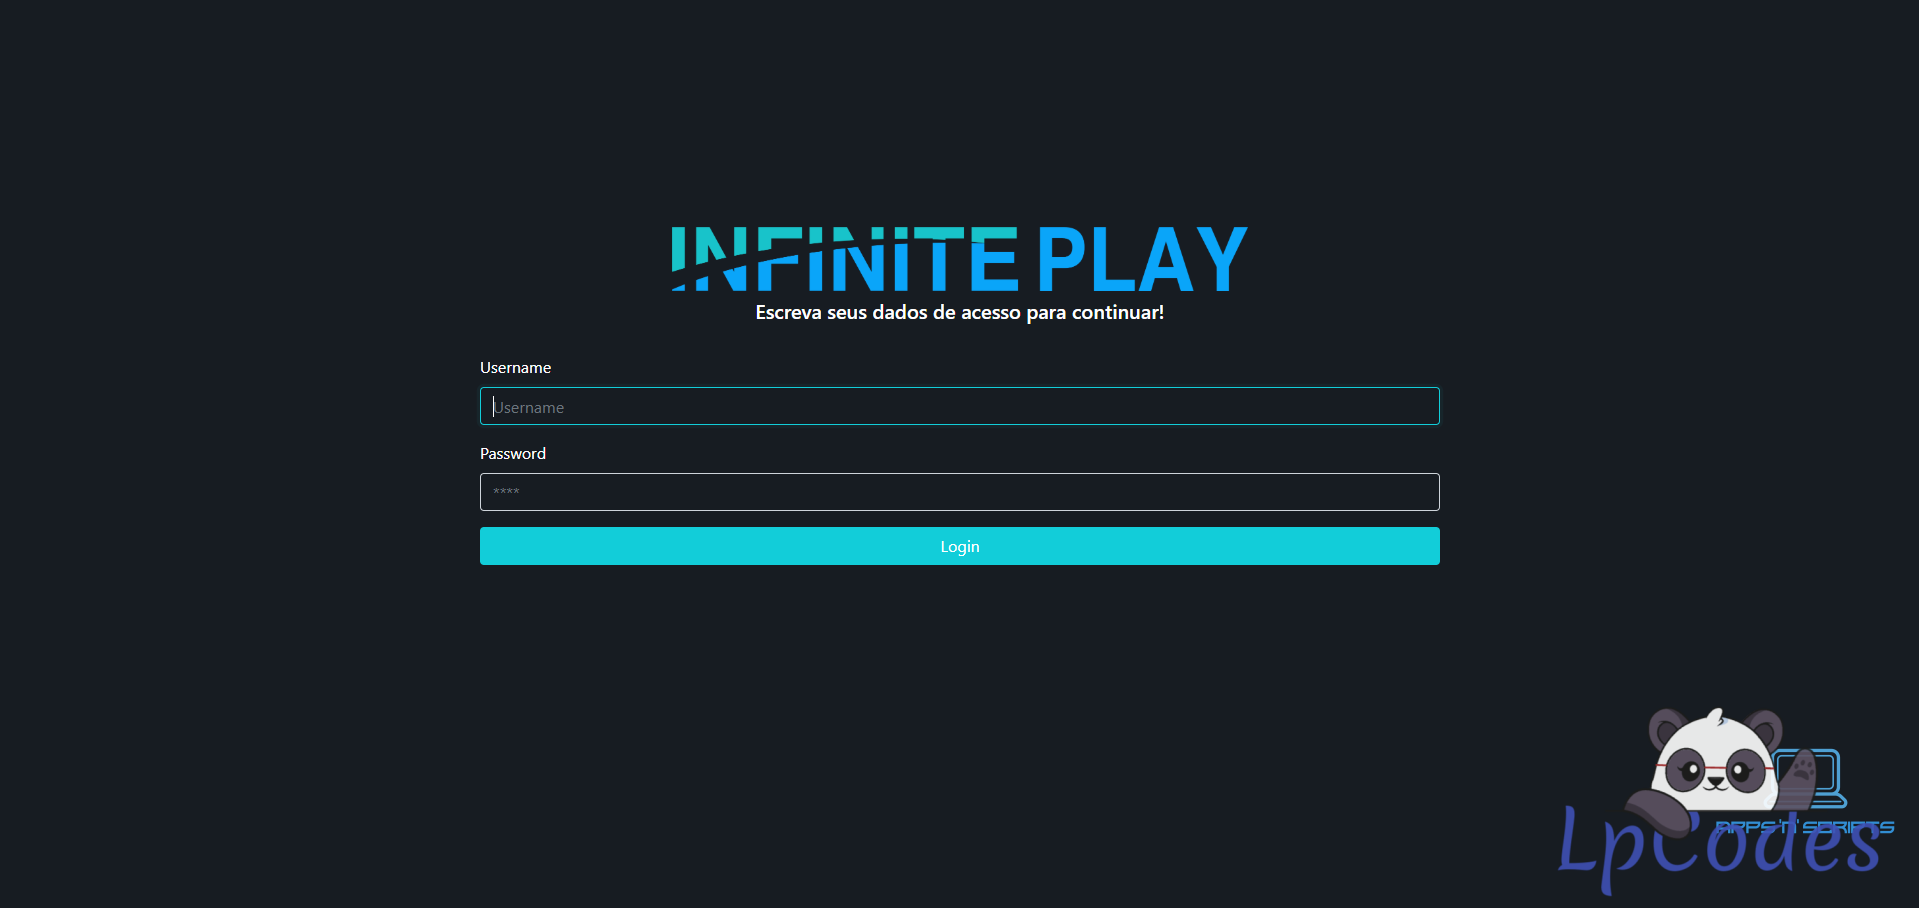
Task: Click into the Password input field
Action: pos(959,492)
